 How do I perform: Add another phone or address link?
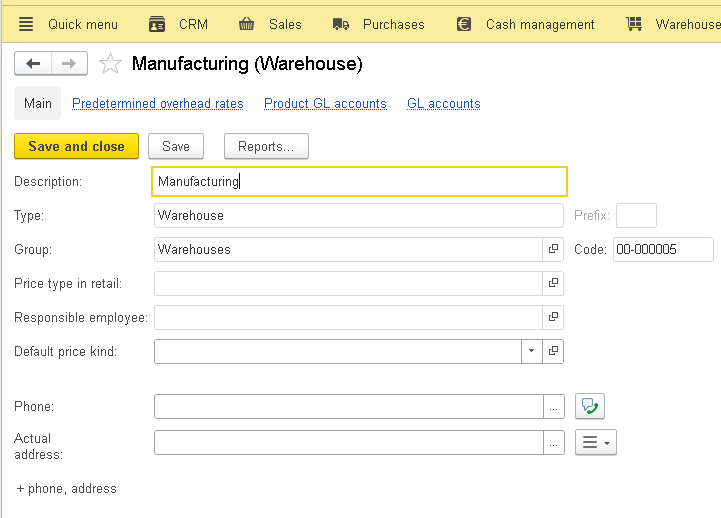click(x=66, y=489)
